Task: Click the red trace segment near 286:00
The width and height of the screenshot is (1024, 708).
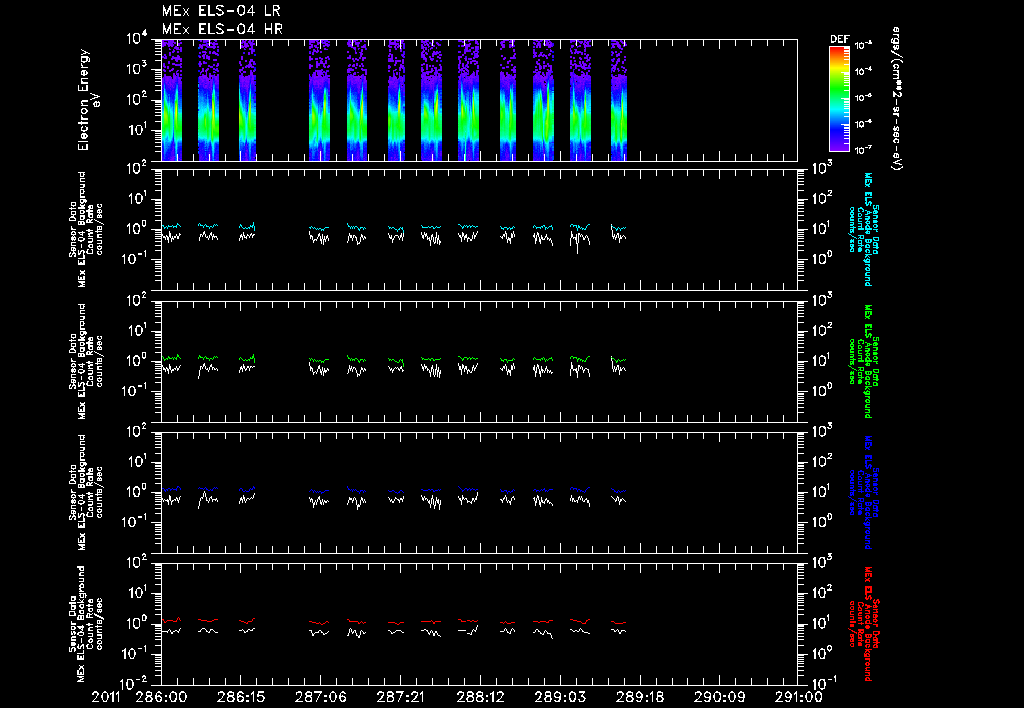Action: pyautogui.click(x=171, y=620)
